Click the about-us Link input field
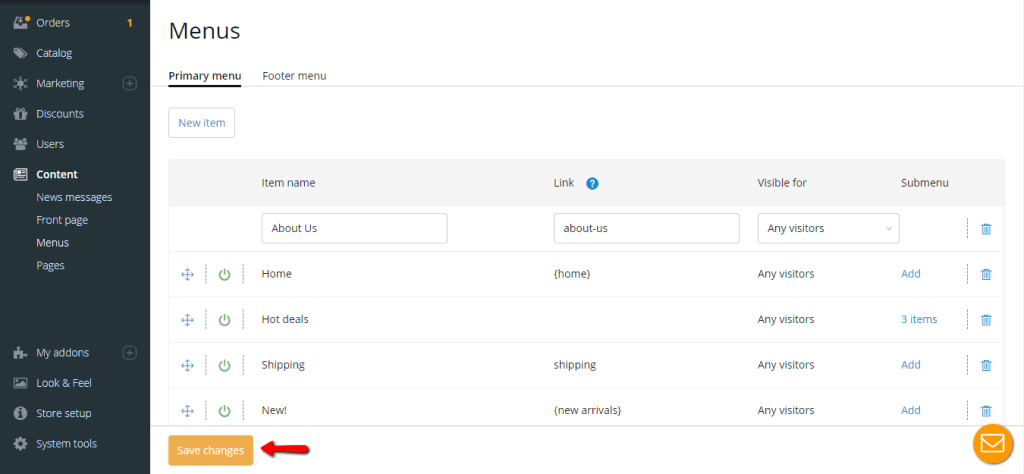1024x474 pixels. click(x=647, y=229)
